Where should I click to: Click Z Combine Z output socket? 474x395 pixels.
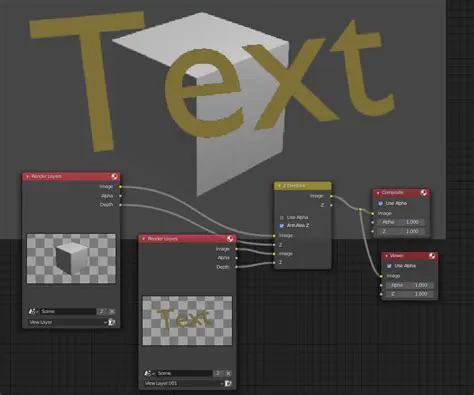click(331, 205)
